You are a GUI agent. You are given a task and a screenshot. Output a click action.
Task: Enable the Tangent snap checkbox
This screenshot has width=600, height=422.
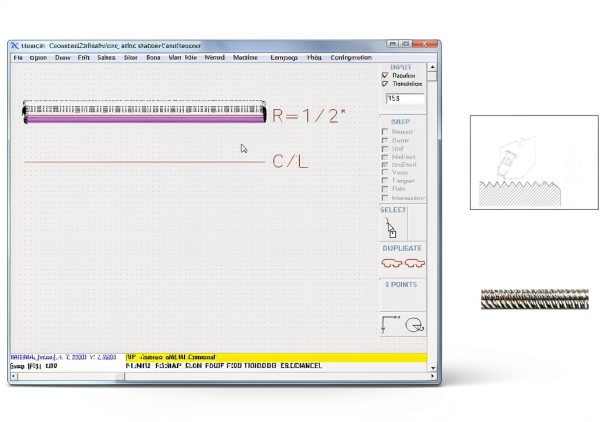[x=385, y=181]
